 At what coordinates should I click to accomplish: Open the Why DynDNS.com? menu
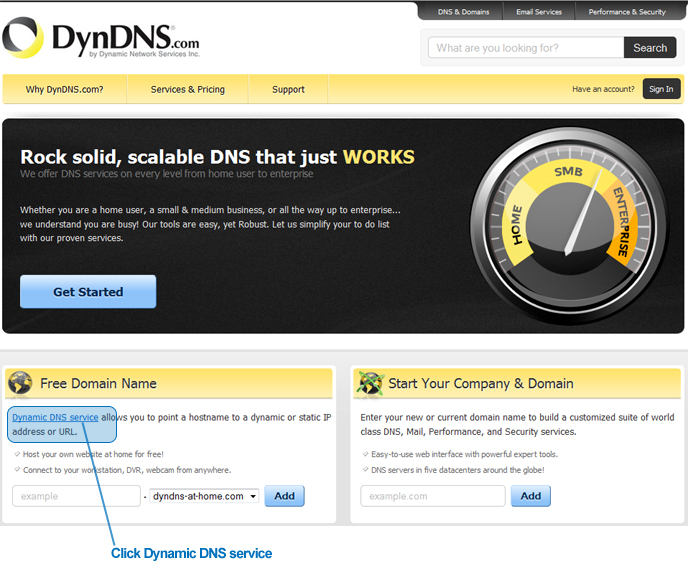point(64,89)
